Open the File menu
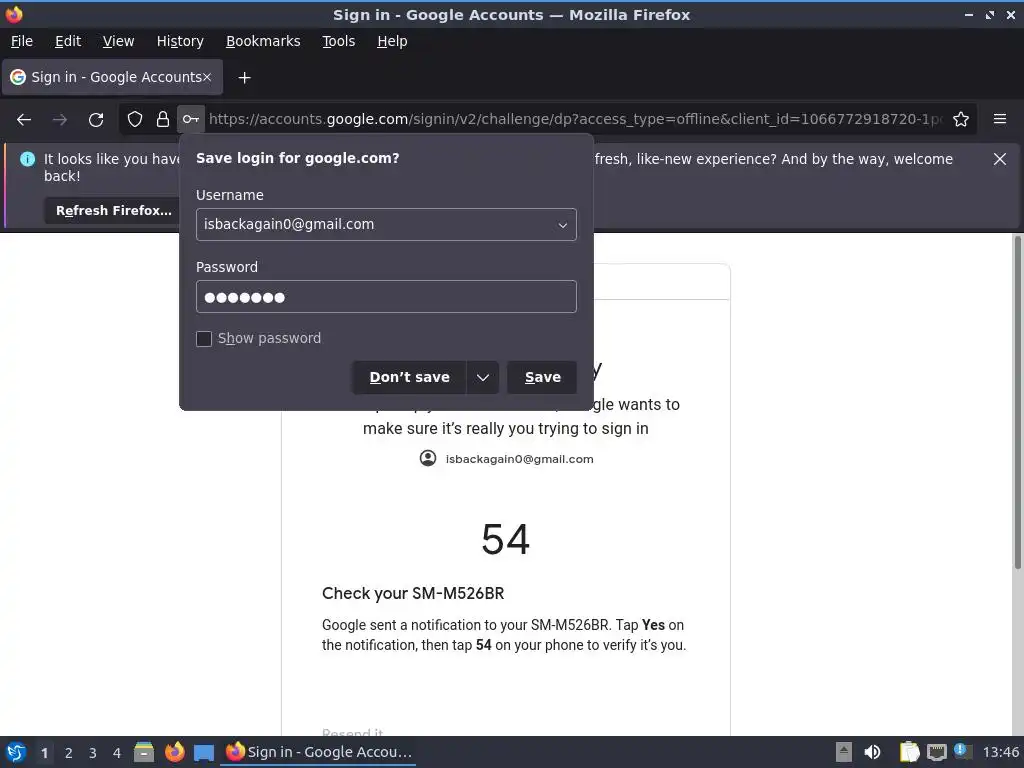 point(22,41)
